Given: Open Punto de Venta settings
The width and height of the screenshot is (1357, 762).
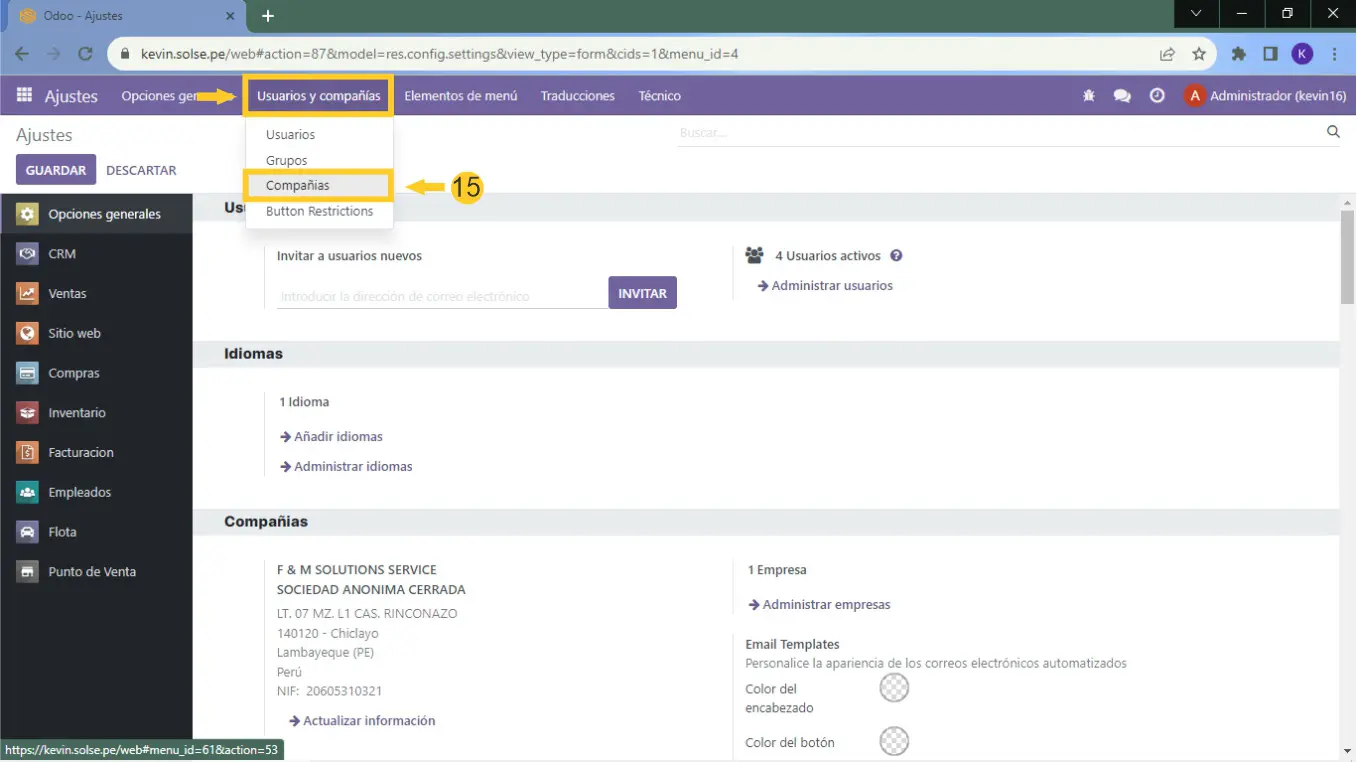Looking at the screenshot, I should [92, 572].
